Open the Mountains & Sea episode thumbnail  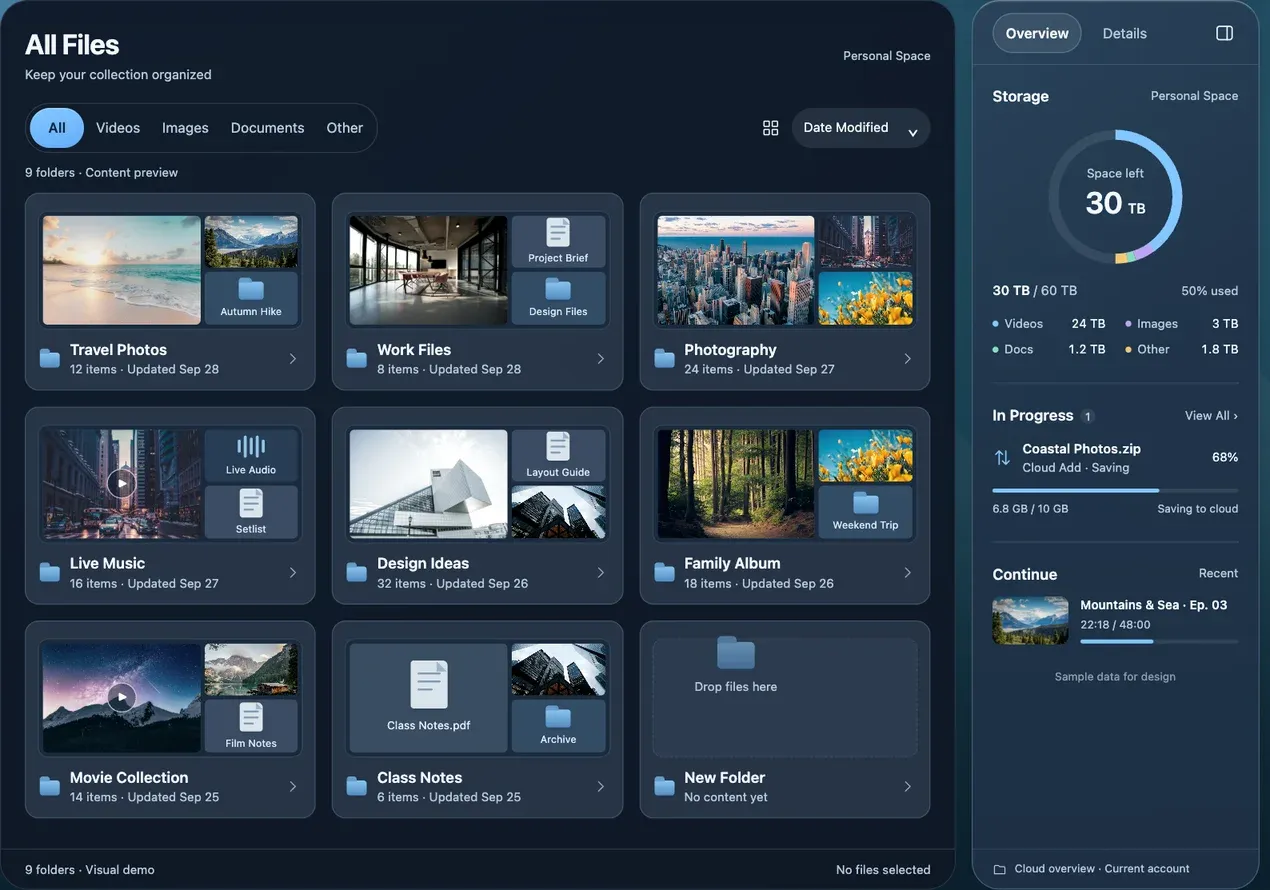click(x=1031, y=621)
